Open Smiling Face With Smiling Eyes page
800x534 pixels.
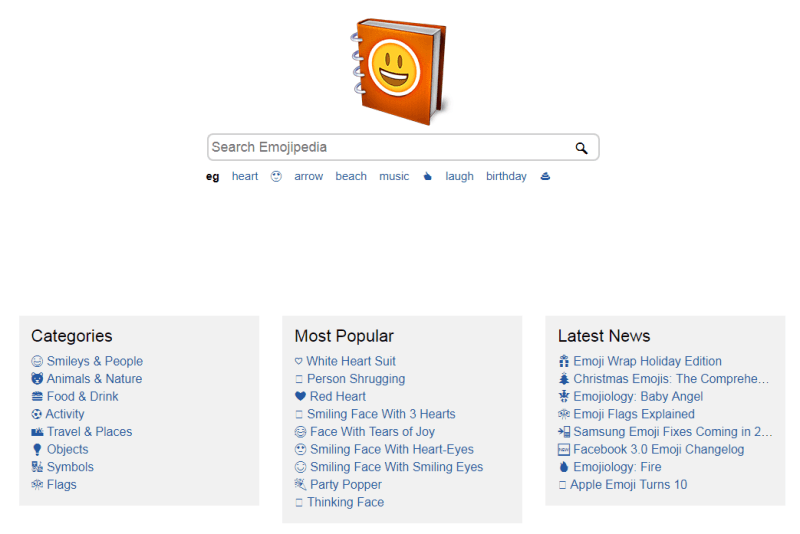tap(396, 467)
